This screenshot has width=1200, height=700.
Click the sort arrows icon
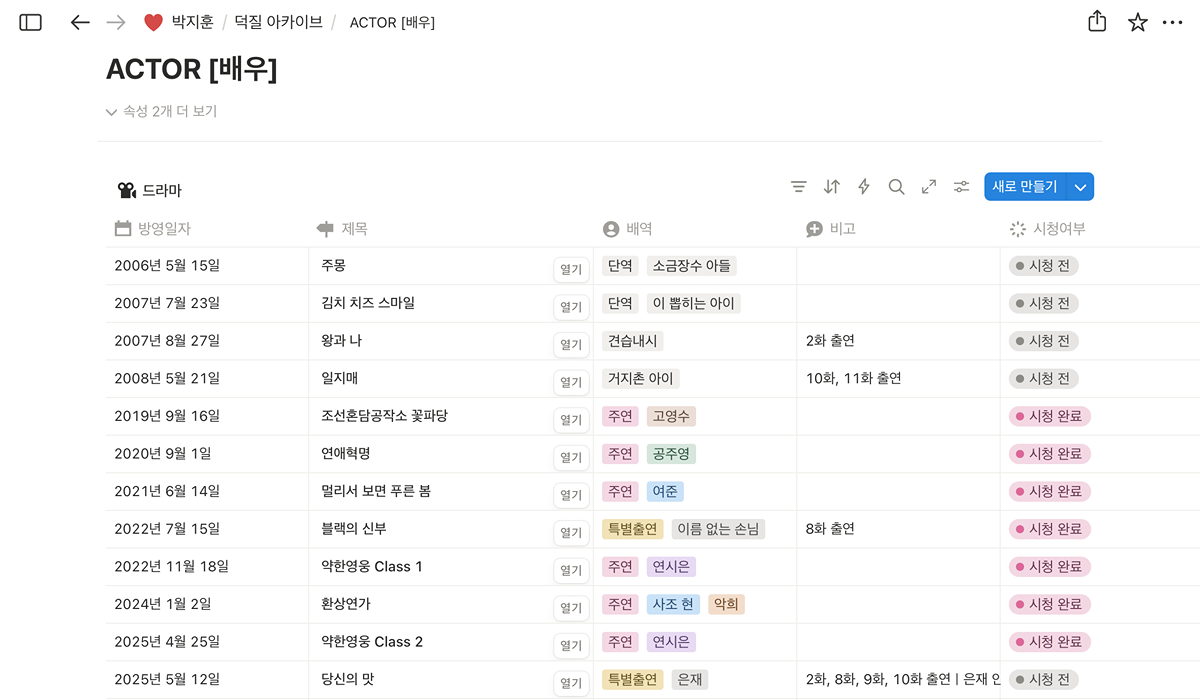[831, 187]
